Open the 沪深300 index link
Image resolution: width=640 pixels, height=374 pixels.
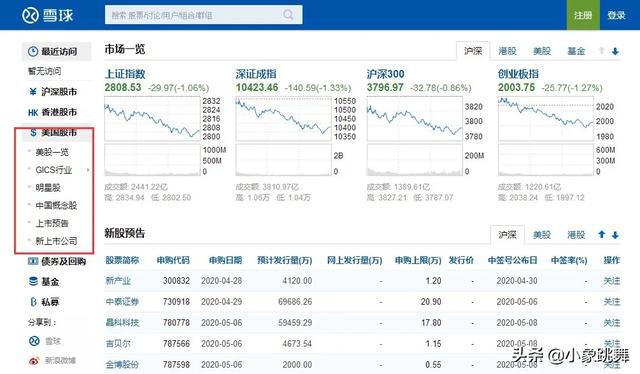[x=386, y=74]
